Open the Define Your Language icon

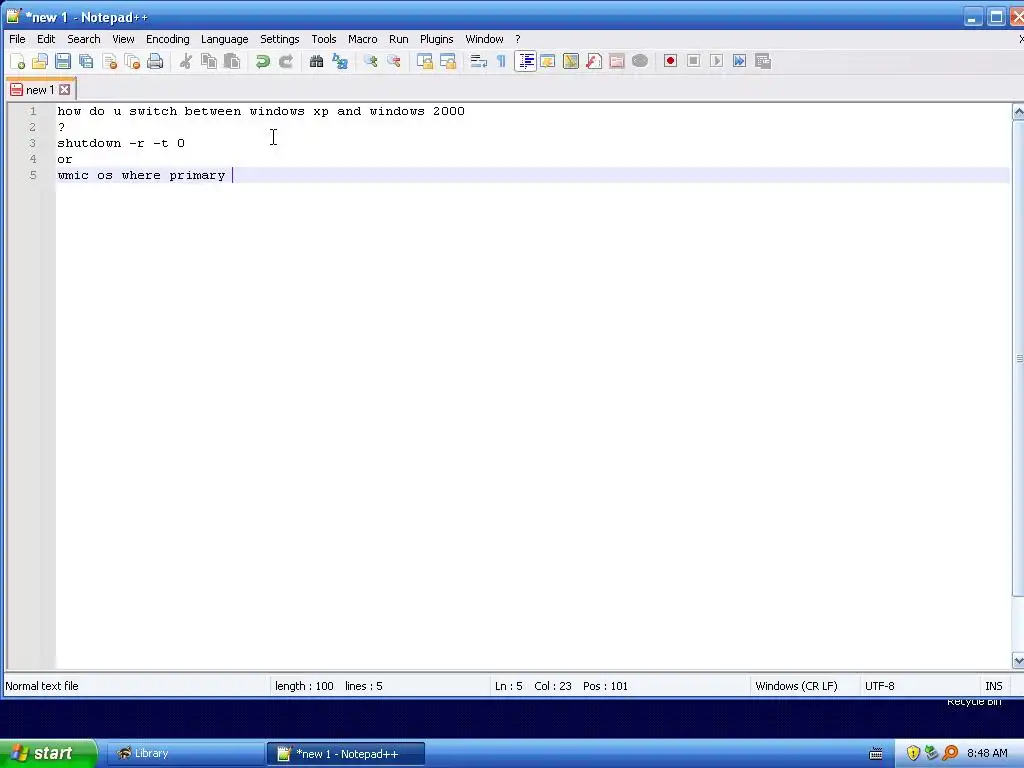click(547, 61)
